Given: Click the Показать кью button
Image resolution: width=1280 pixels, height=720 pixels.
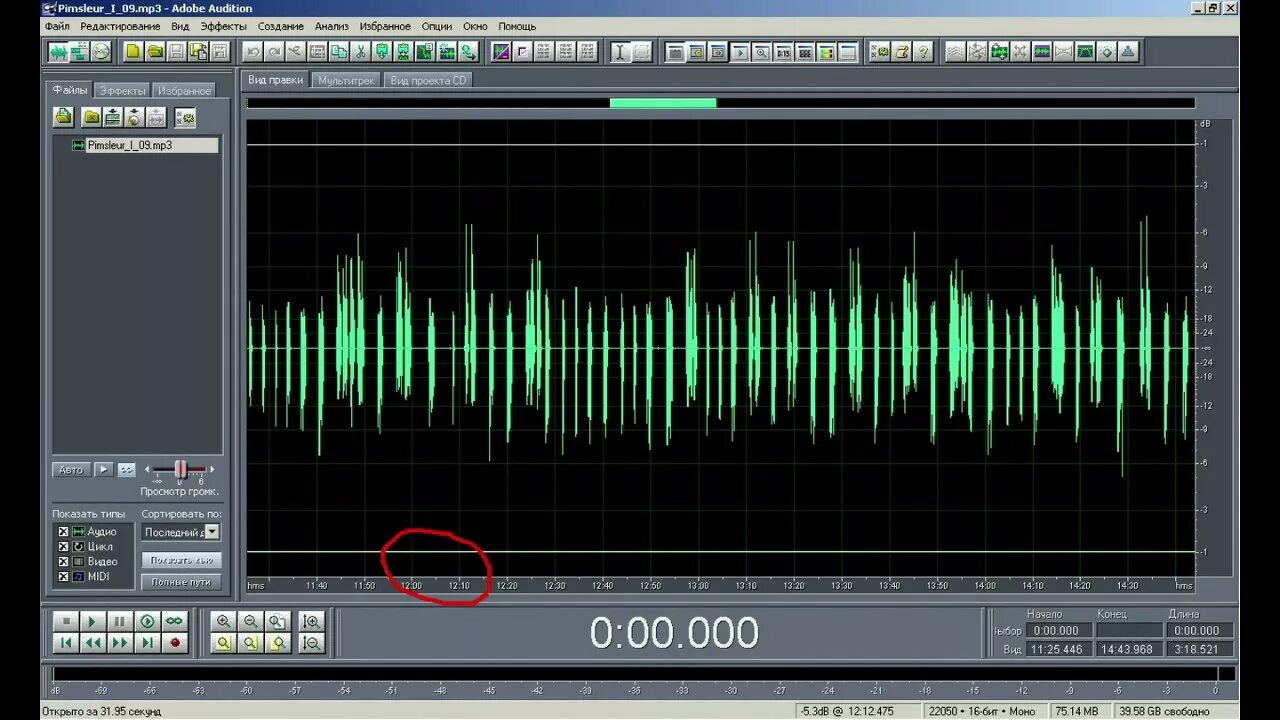Looking at the screenshot, I should [x=181, y=560].
